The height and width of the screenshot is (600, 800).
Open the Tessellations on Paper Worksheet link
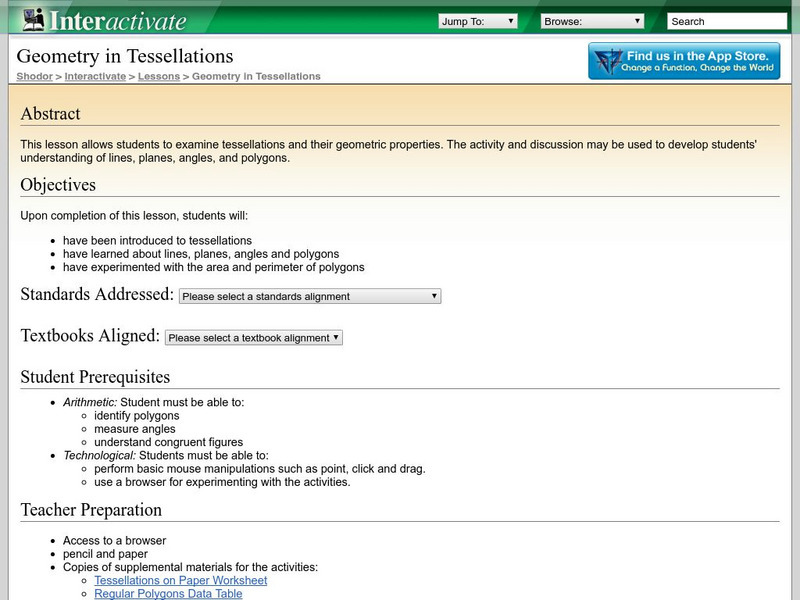(x=181, y=581)
